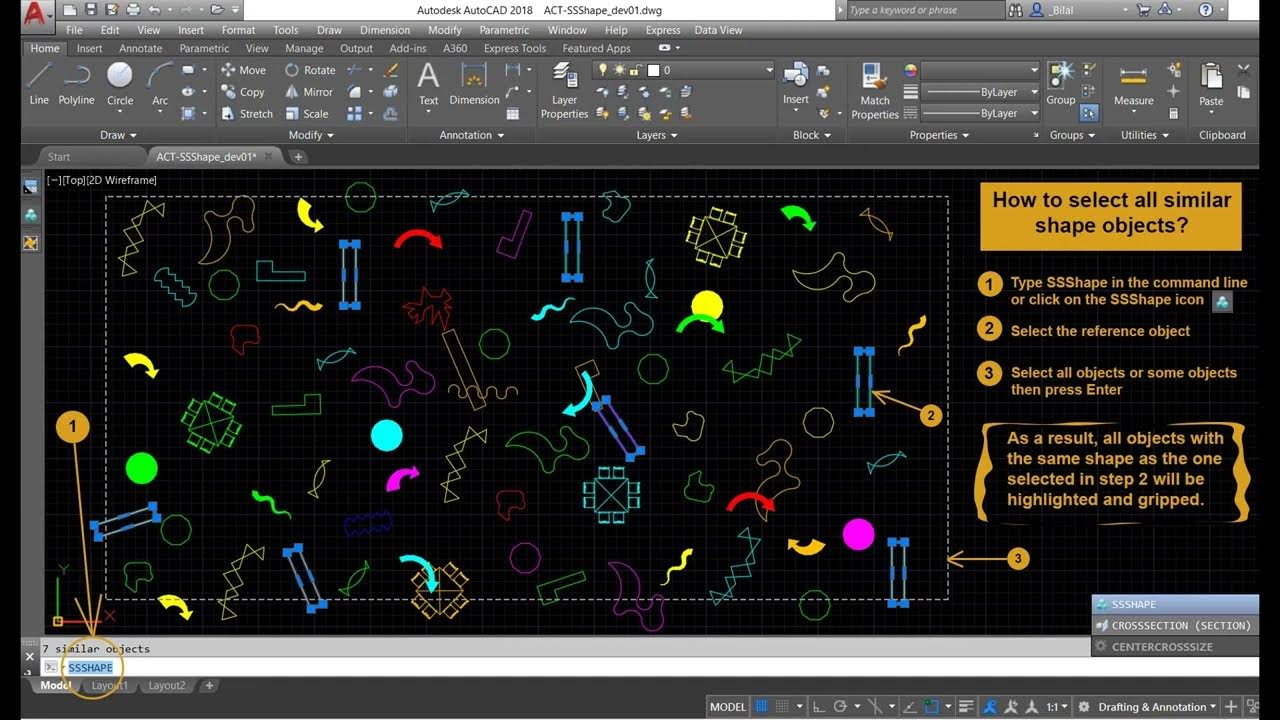The image size is (1280, 720).
Task: Click the Stretch tool
Action: coord(247,114)
